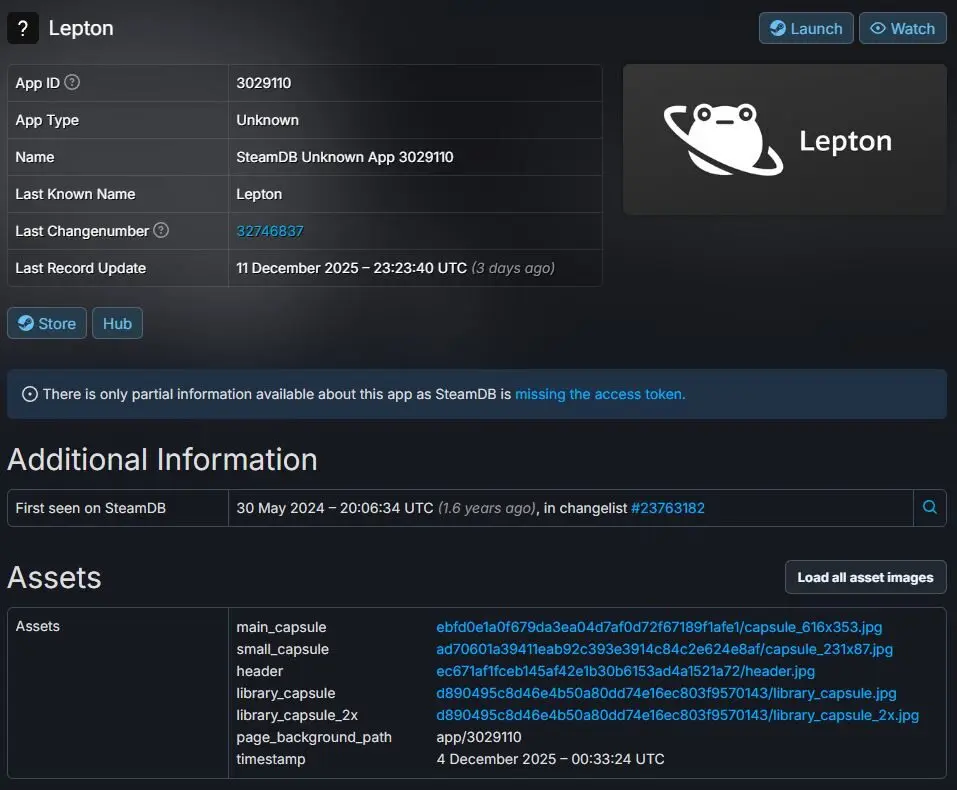Toggle Watch for this app
Screen dimensions: 957x790
click(902, 28)
